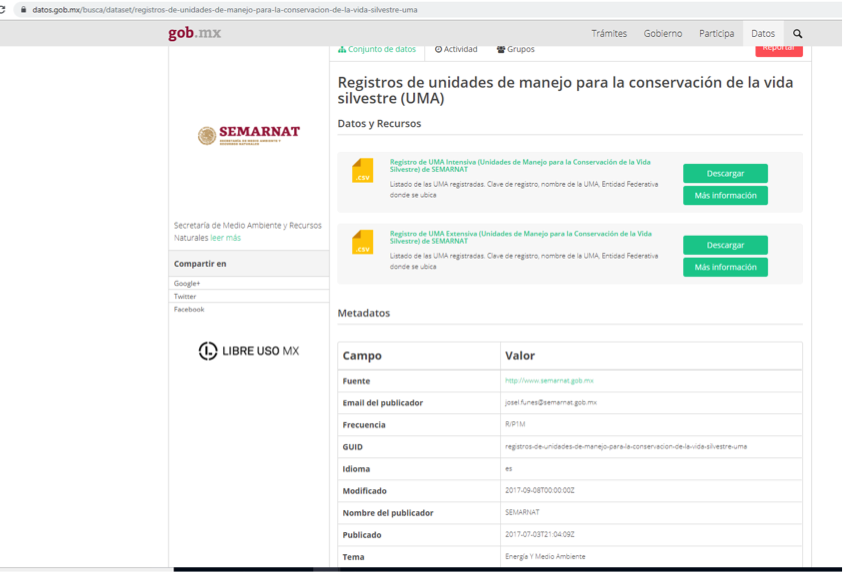Screen dimensions: 843x572
Task: Click the Valor column header
Action: coord(520,355)
